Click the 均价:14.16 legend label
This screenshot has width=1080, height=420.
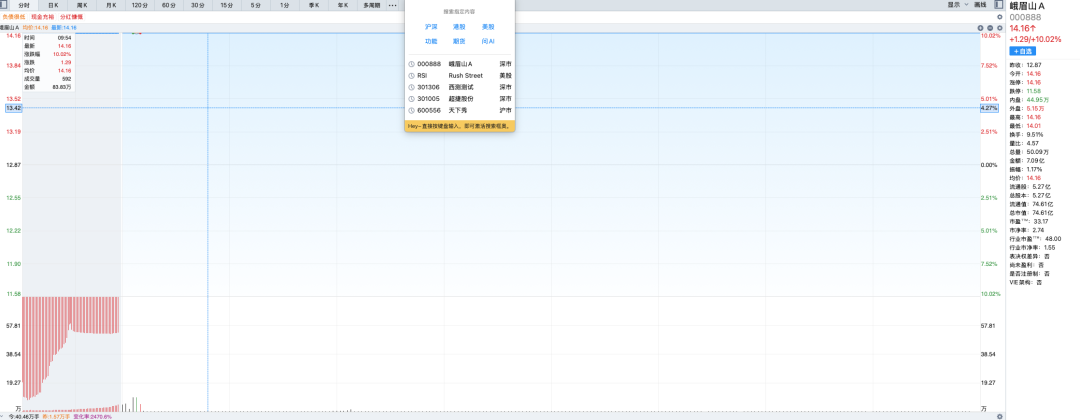tap(34, 28)
